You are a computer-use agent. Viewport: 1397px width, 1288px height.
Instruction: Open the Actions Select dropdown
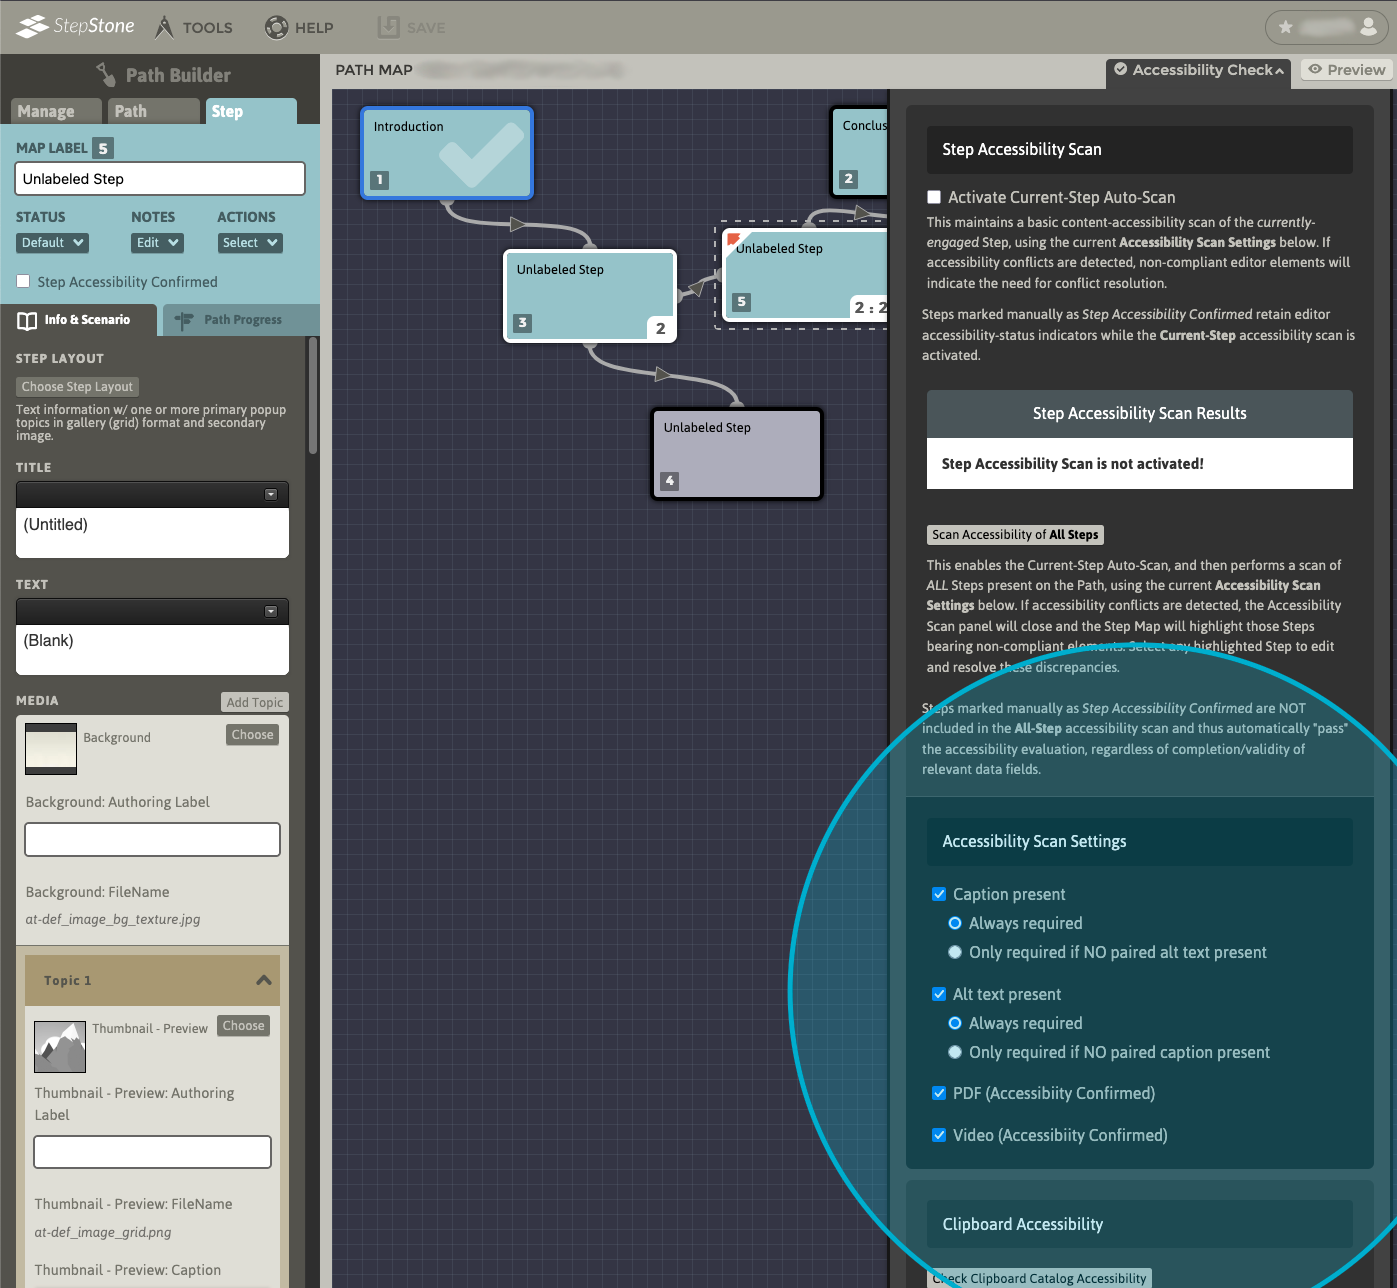(x=250, y=243)
